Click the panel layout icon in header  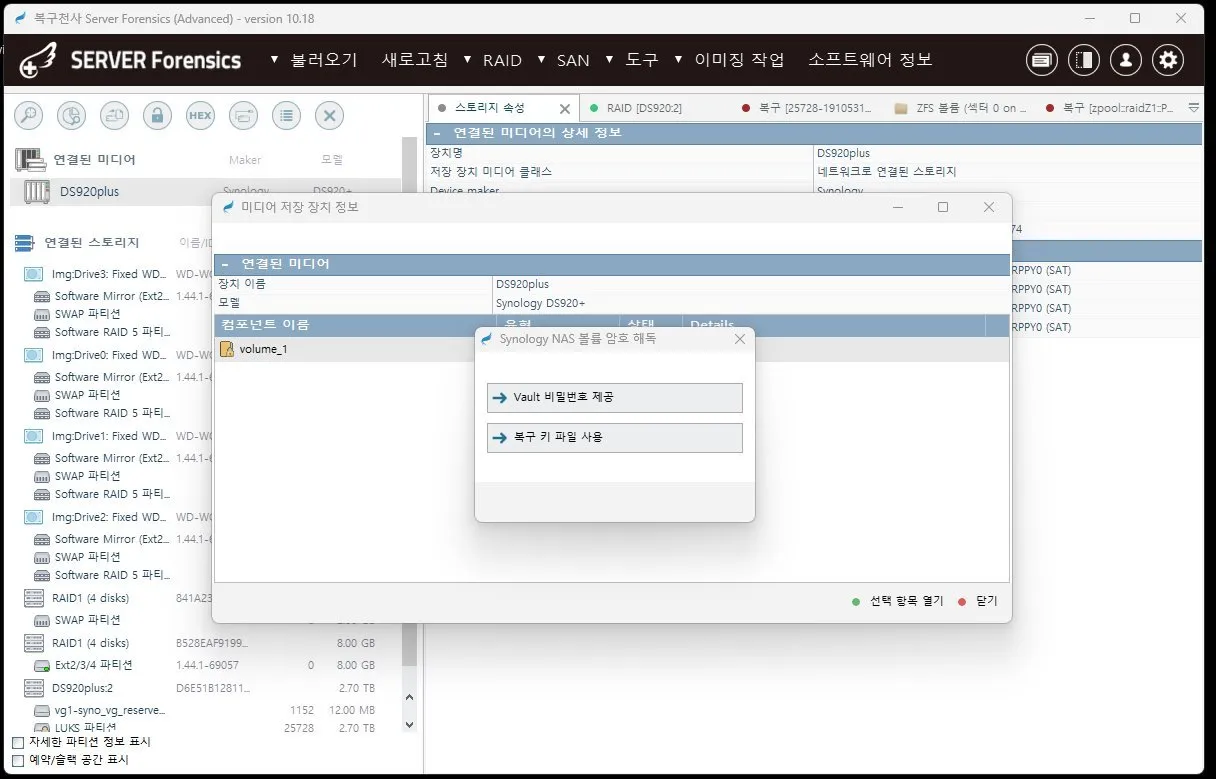click(x=1084, y=60)
